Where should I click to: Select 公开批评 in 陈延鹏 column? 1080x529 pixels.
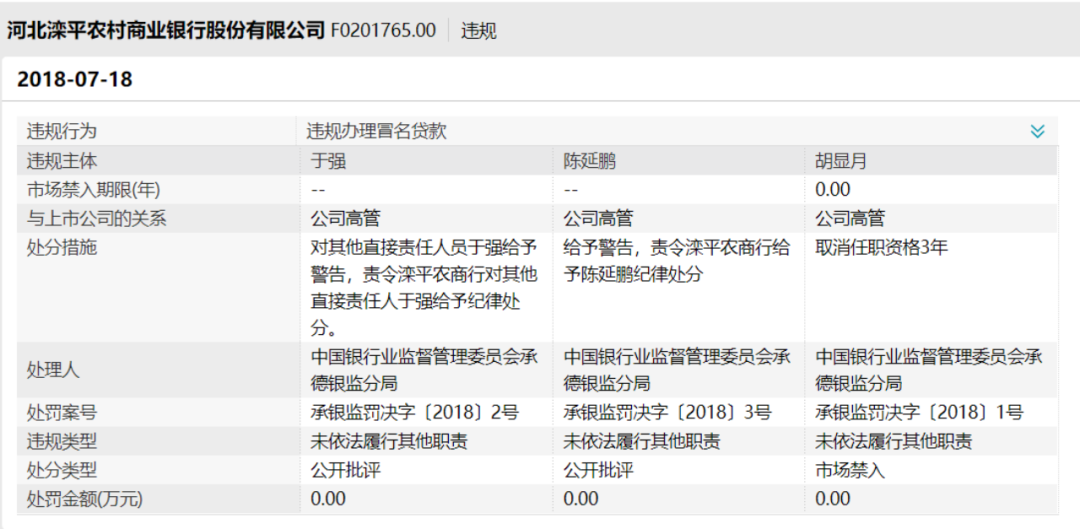pyautogui.click(x=598, y=470)
